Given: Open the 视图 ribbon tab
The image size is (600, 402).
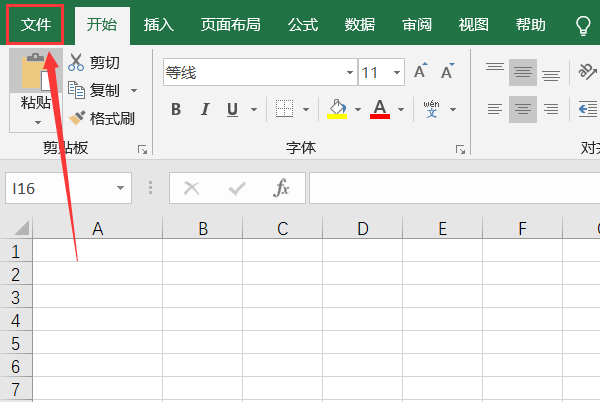Looking at the screenshot, I should pos(474,25).
